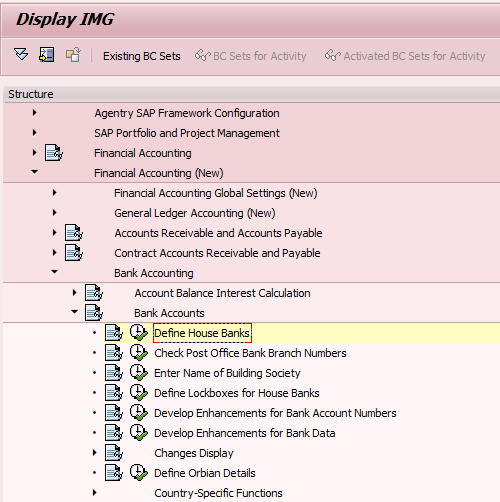Open documentation icon for Bank Accounts

point(94,313)
